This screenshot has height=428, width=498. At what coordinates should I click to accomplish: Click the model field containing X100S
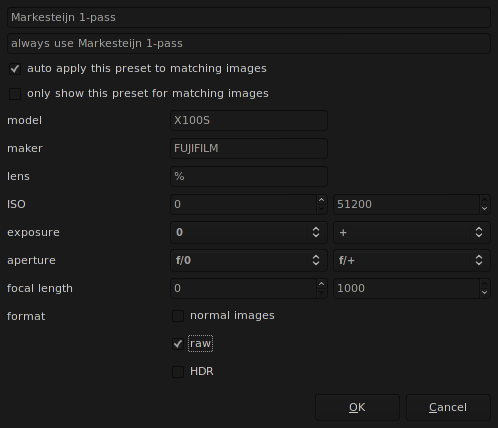[x=249, y=120]
